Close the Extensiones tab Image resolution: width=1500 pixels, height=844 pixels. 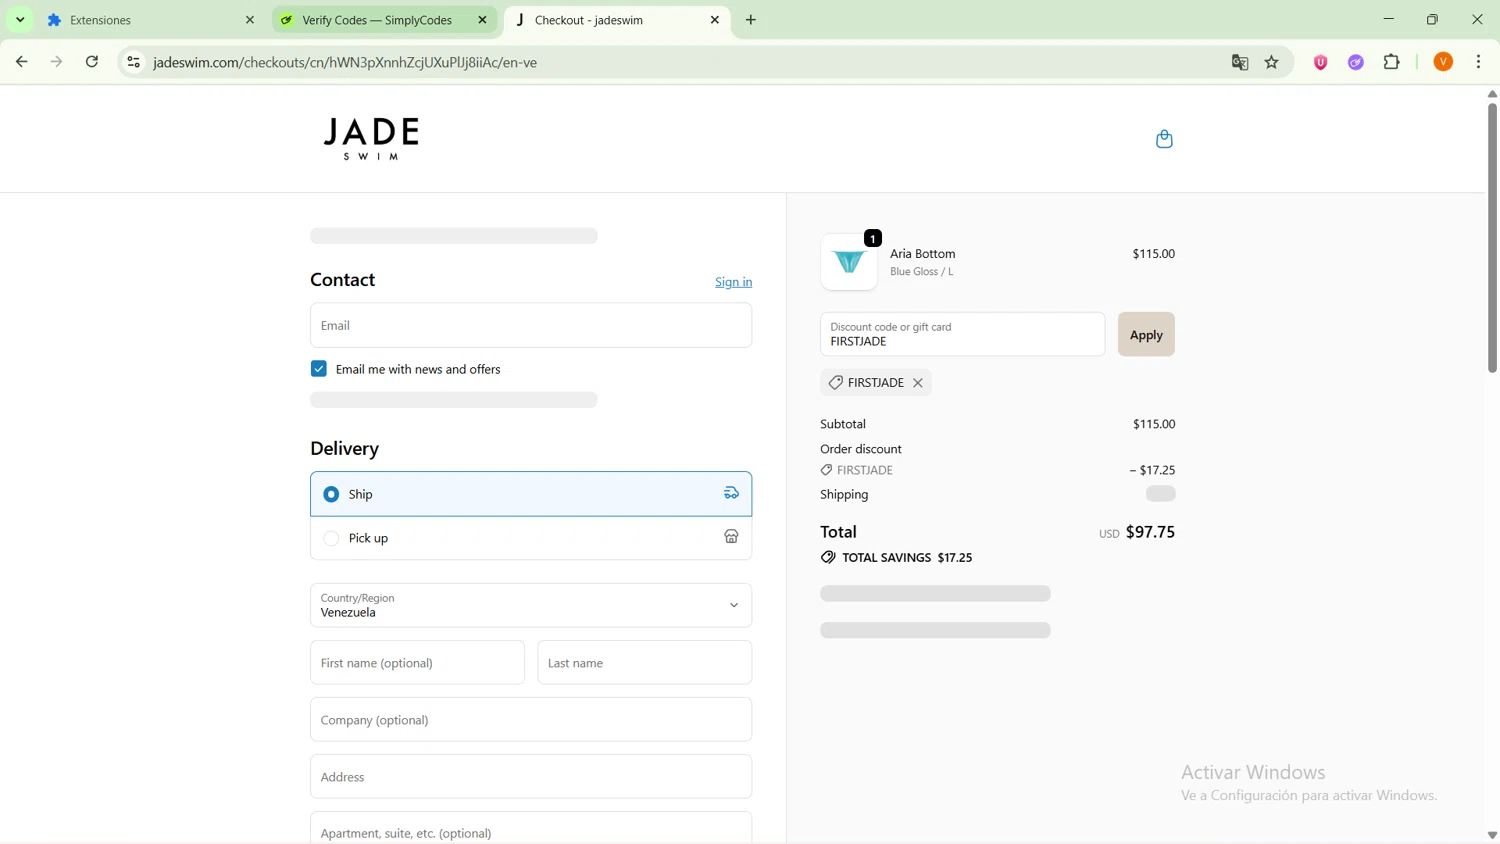click(x=250, y=20)
